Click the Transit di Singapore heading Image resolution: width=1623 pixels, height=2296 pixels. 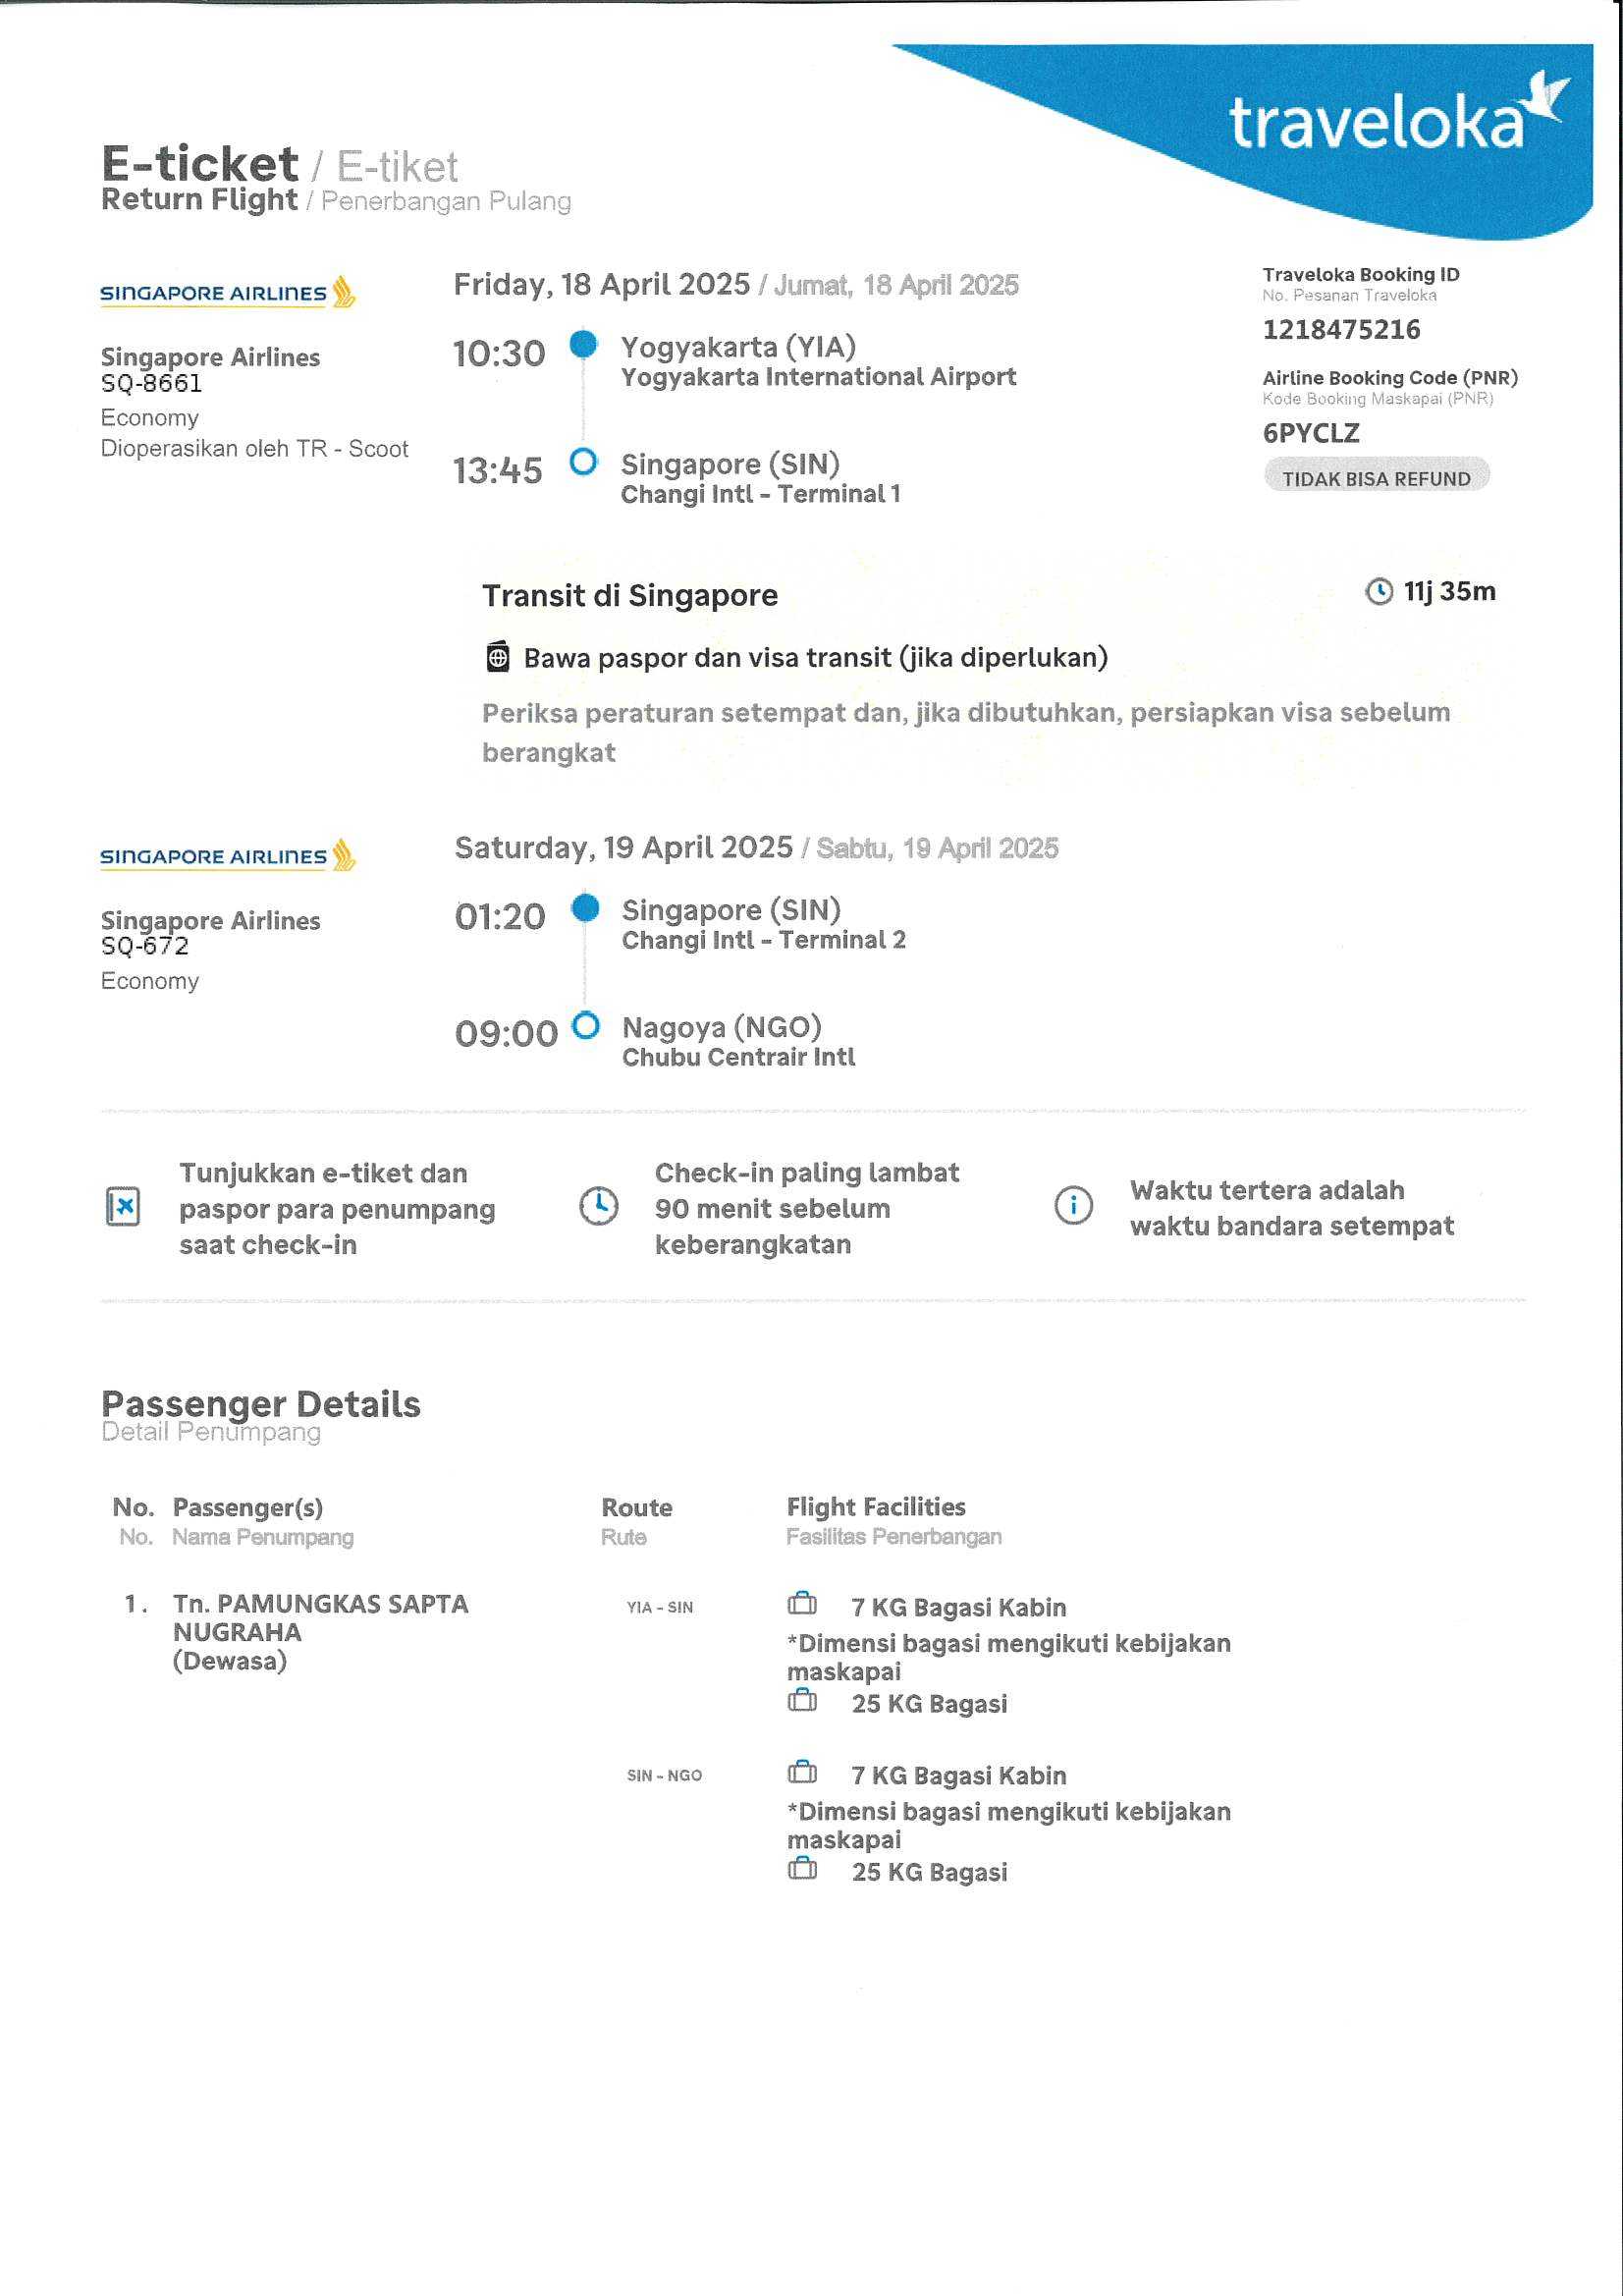[x=630, y=596]
